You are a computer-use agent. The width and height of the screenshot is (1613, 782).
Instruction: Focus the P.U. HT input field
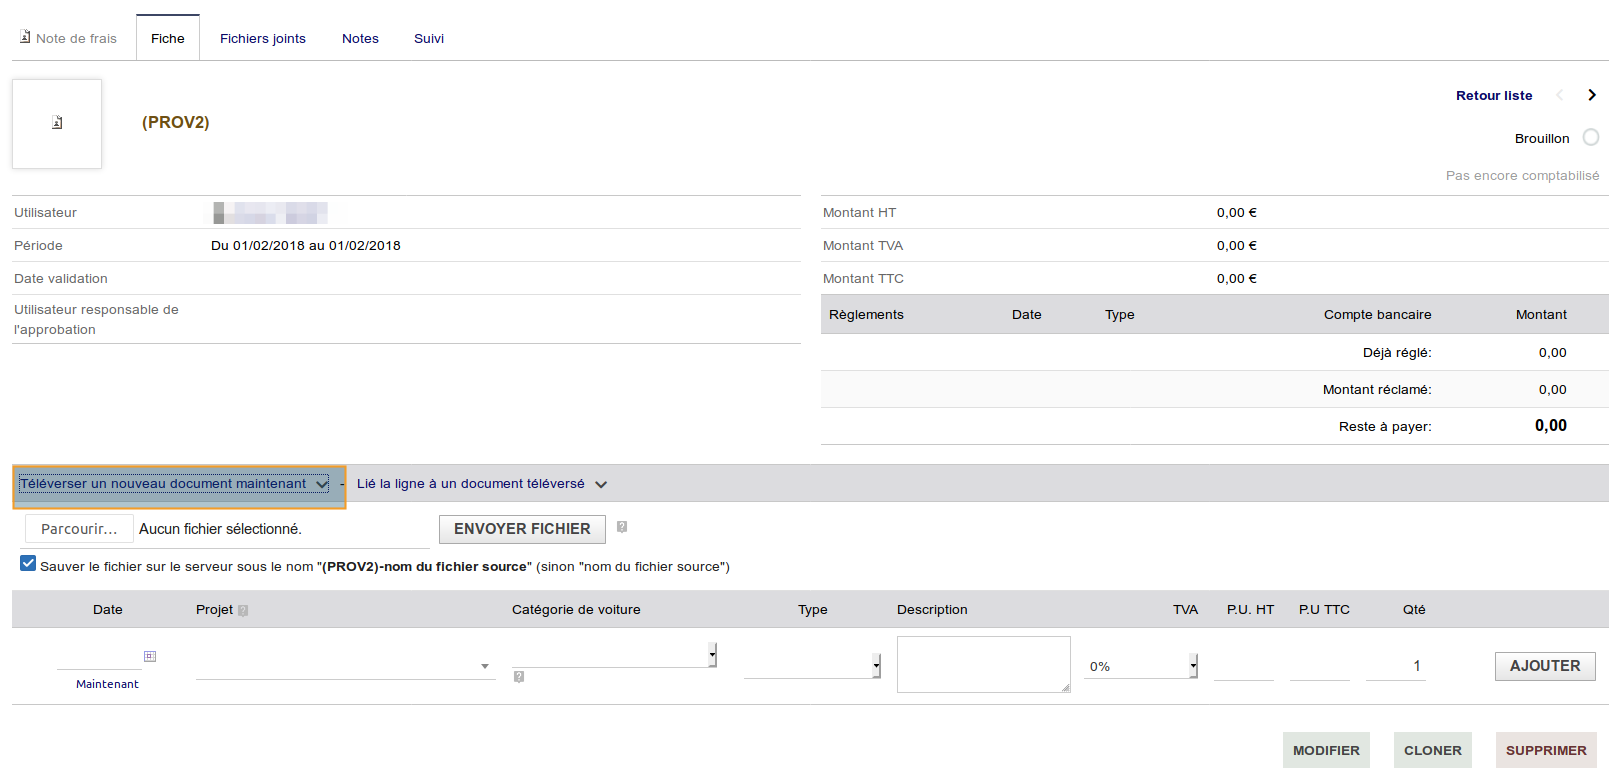(1244, 667)
